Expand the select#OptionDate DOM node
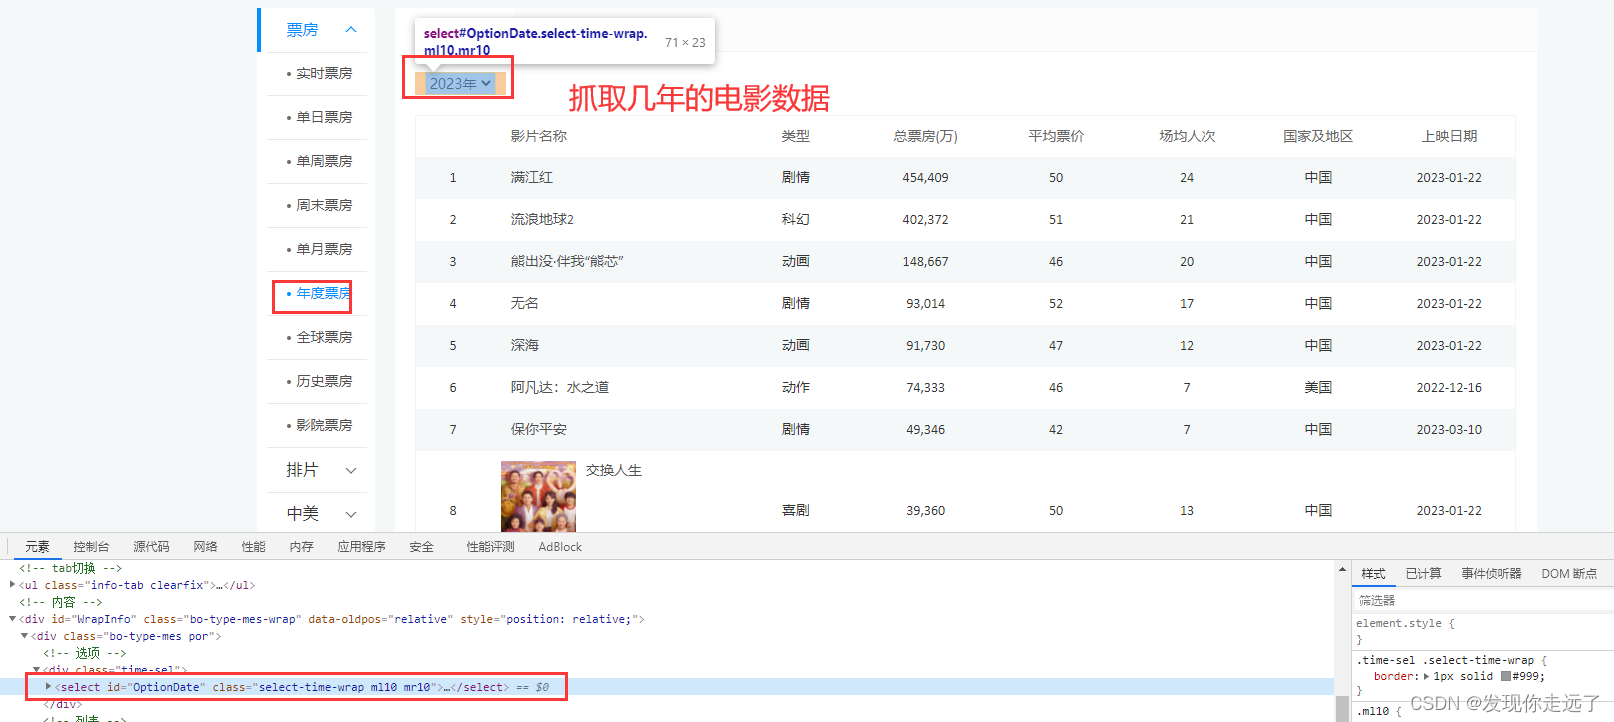This screenshot has height=722, width=1614. [x=48, y=687]
